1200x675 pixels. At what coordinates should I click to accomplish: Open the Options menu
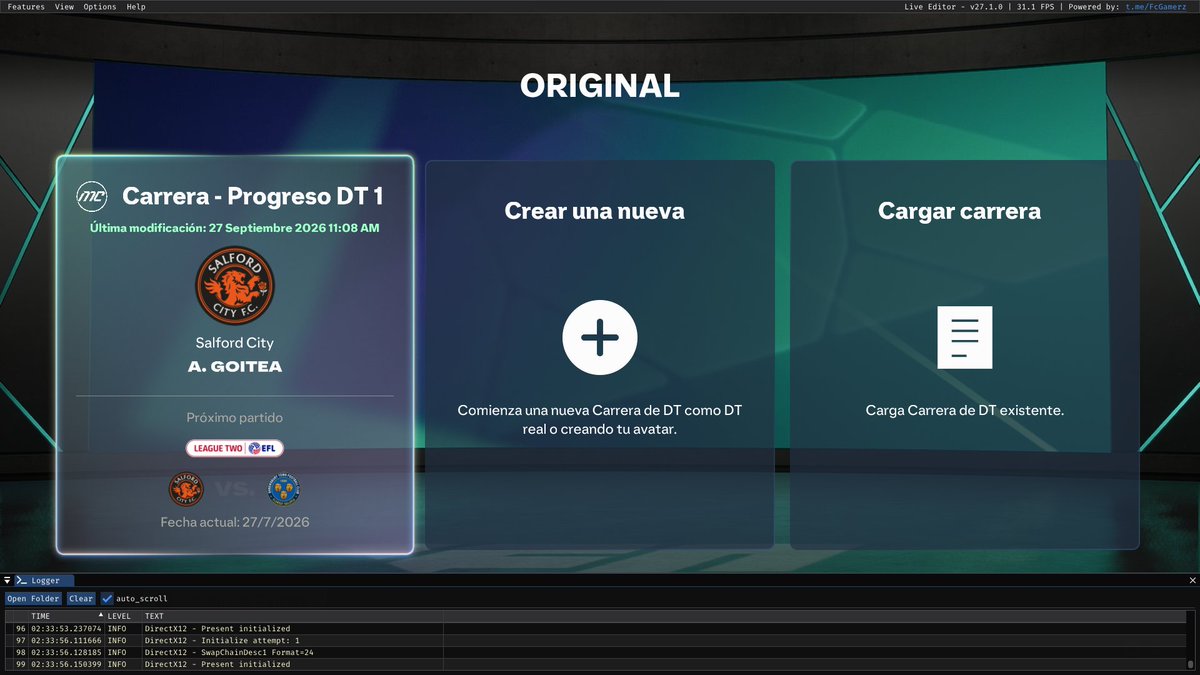pos(100,7)
